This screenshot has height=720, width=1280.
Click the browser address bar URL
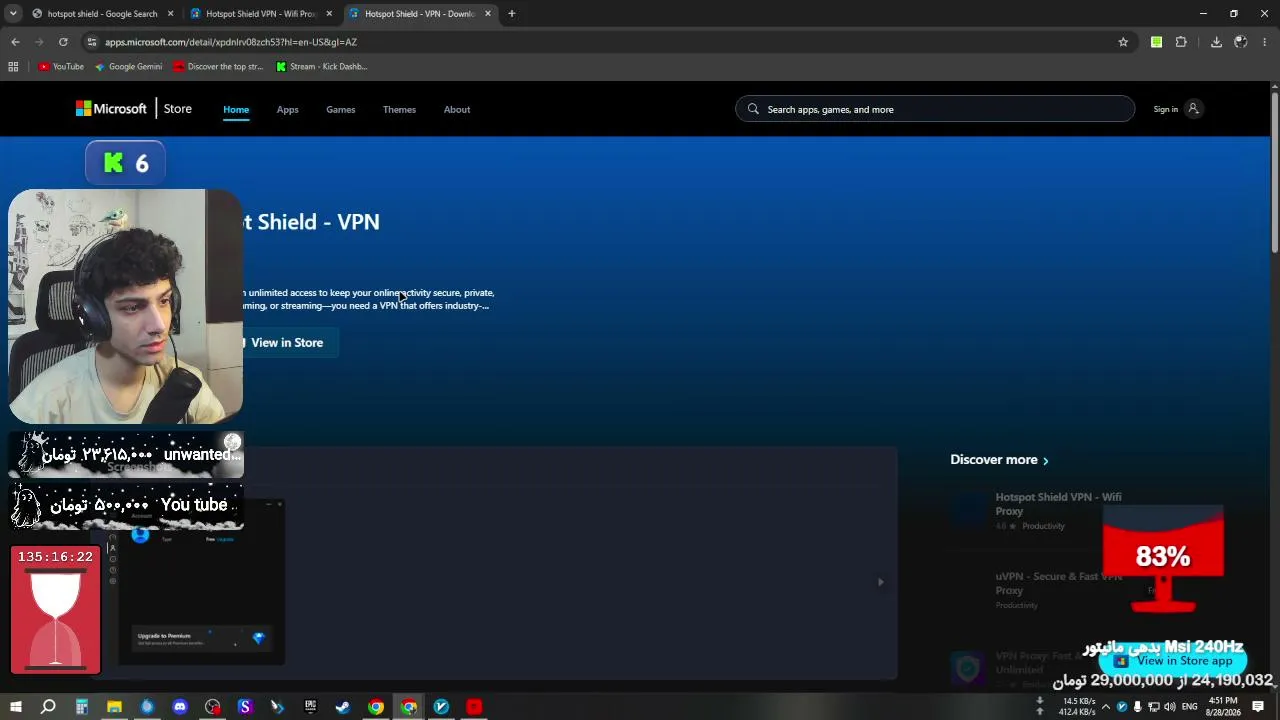coord(231,42)
